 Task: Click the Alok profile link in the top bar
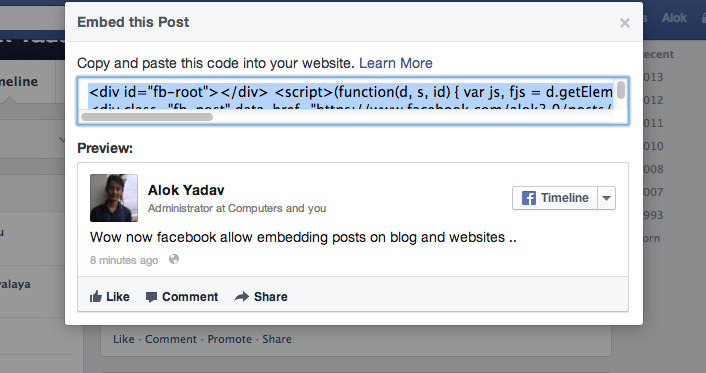(x=674, y=18)
